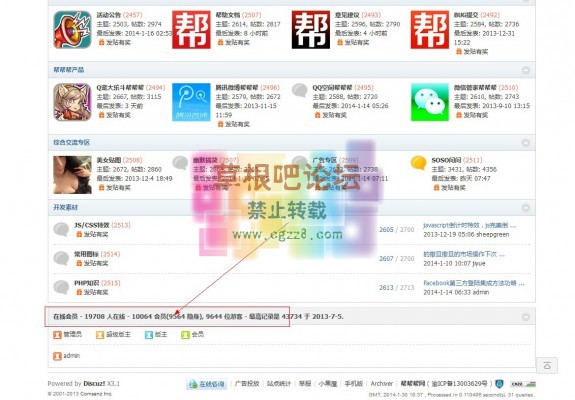Viewport: 575px width, 400px height.
Task: Collapse the 帮帮帮产品 category section
Action: pyautogui.click(x=525, y=70)
